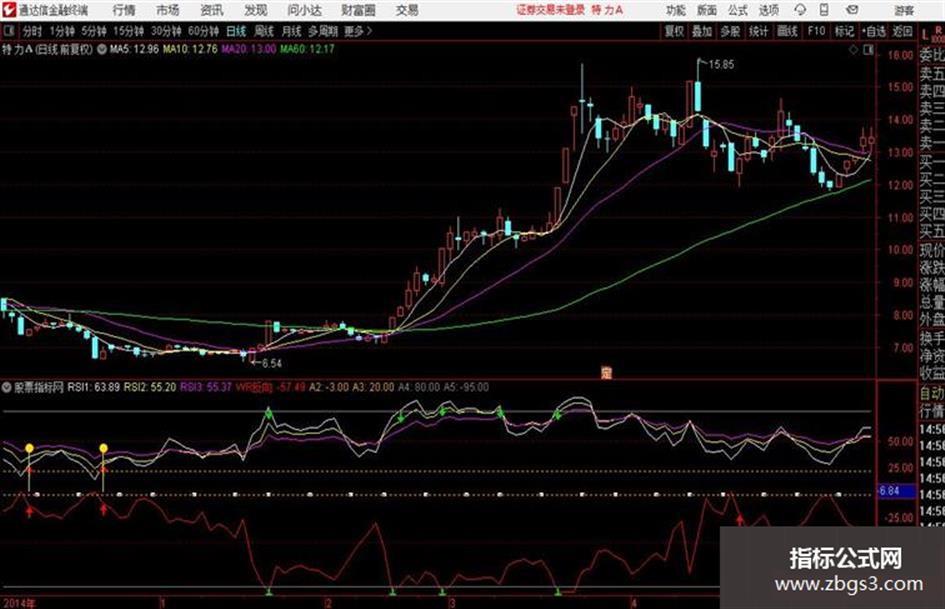Click the first yellow signal dot marker
The image size is (945, 609).
[x=29, y=448]
